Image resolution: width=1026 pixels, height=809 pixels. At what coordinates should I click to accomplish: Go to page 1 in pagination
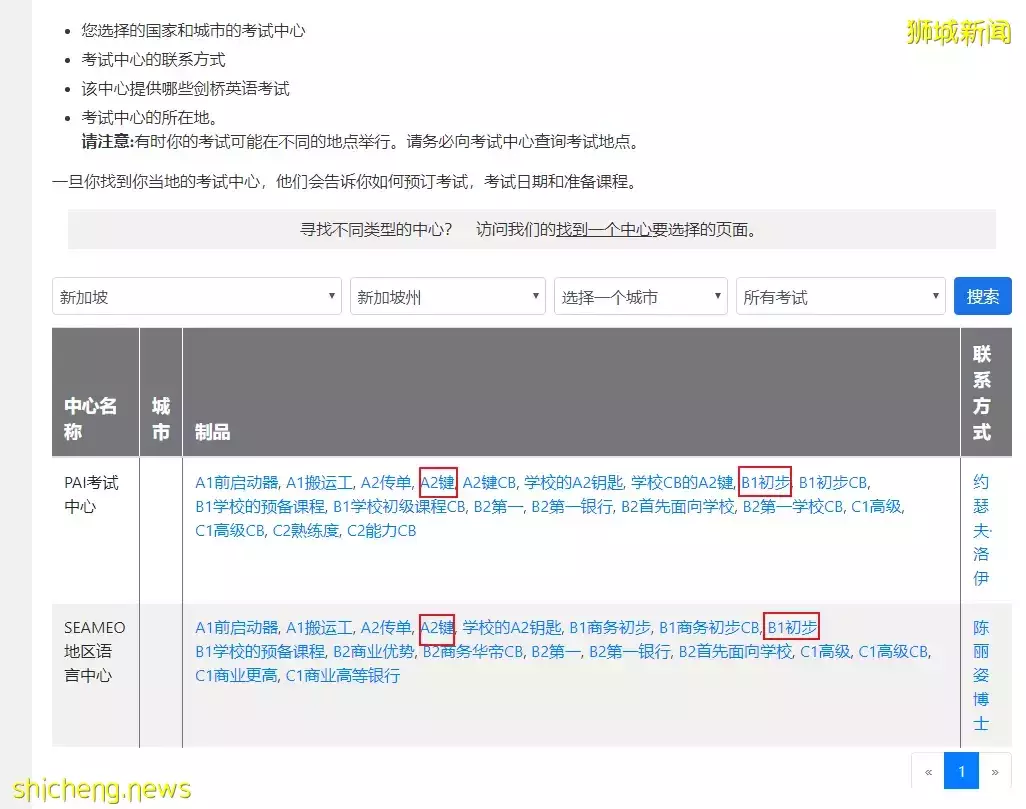pyautogui.click(x=961, y=771)
